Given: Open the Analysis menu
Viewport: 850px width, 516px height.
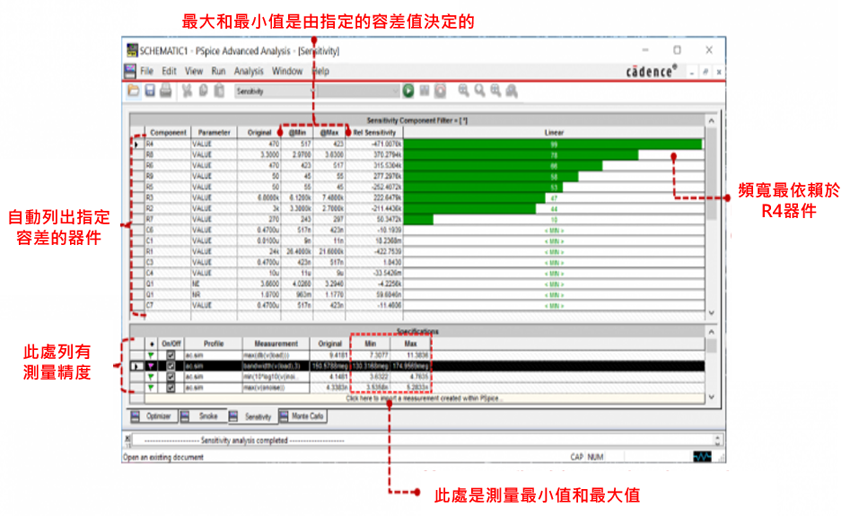Looking at the screenshot, I should point(248,71).
